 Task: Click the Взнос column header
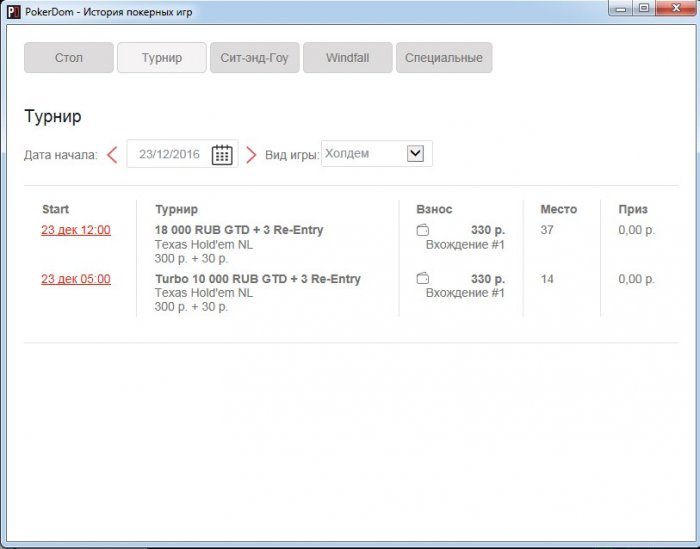[434, 209]
